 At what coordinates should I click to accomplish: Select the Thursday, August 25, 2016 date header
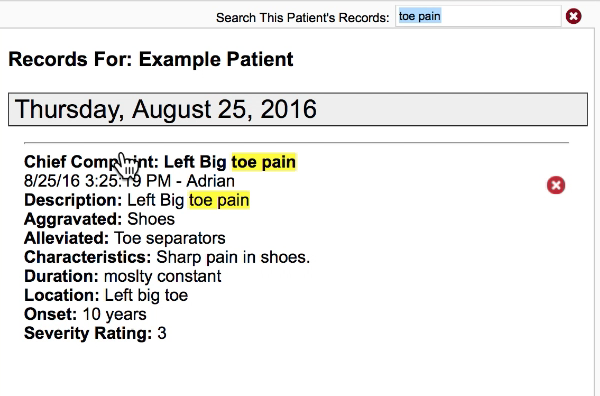(x=298, y=109)
